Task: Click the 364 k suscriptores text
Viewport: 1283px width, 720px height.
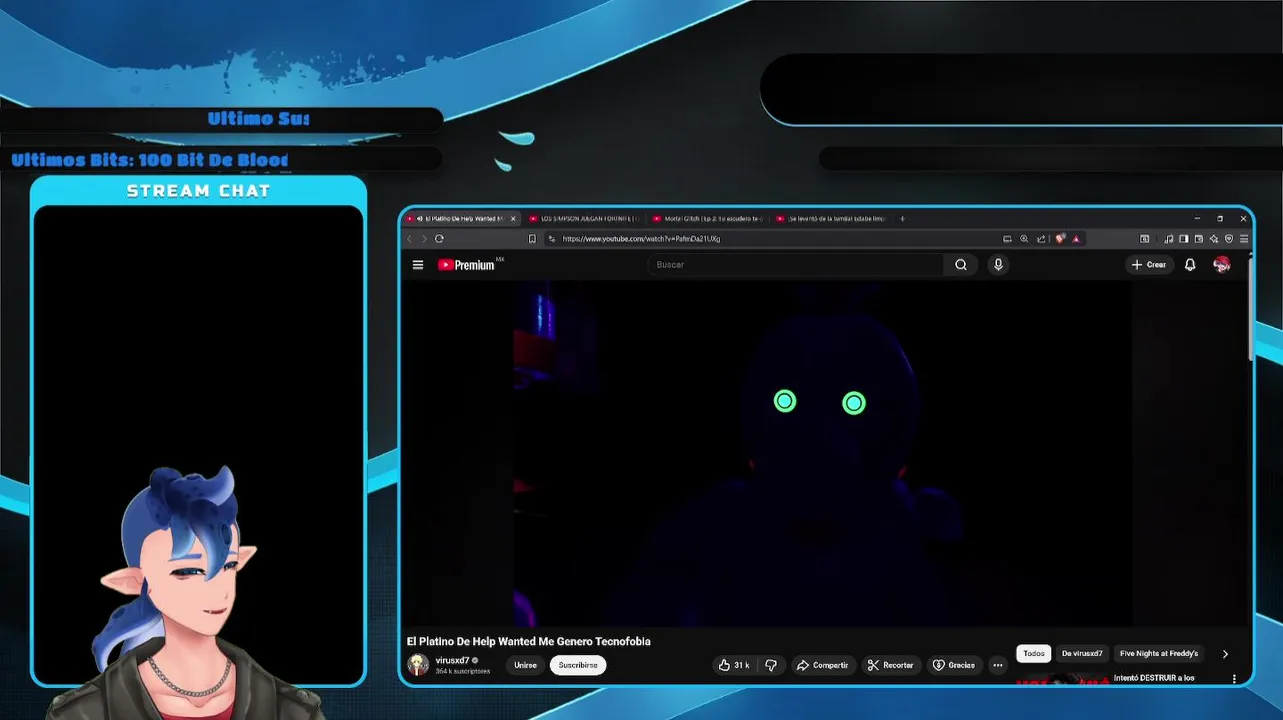Action: pyautogui.click(x=463, y=671)
